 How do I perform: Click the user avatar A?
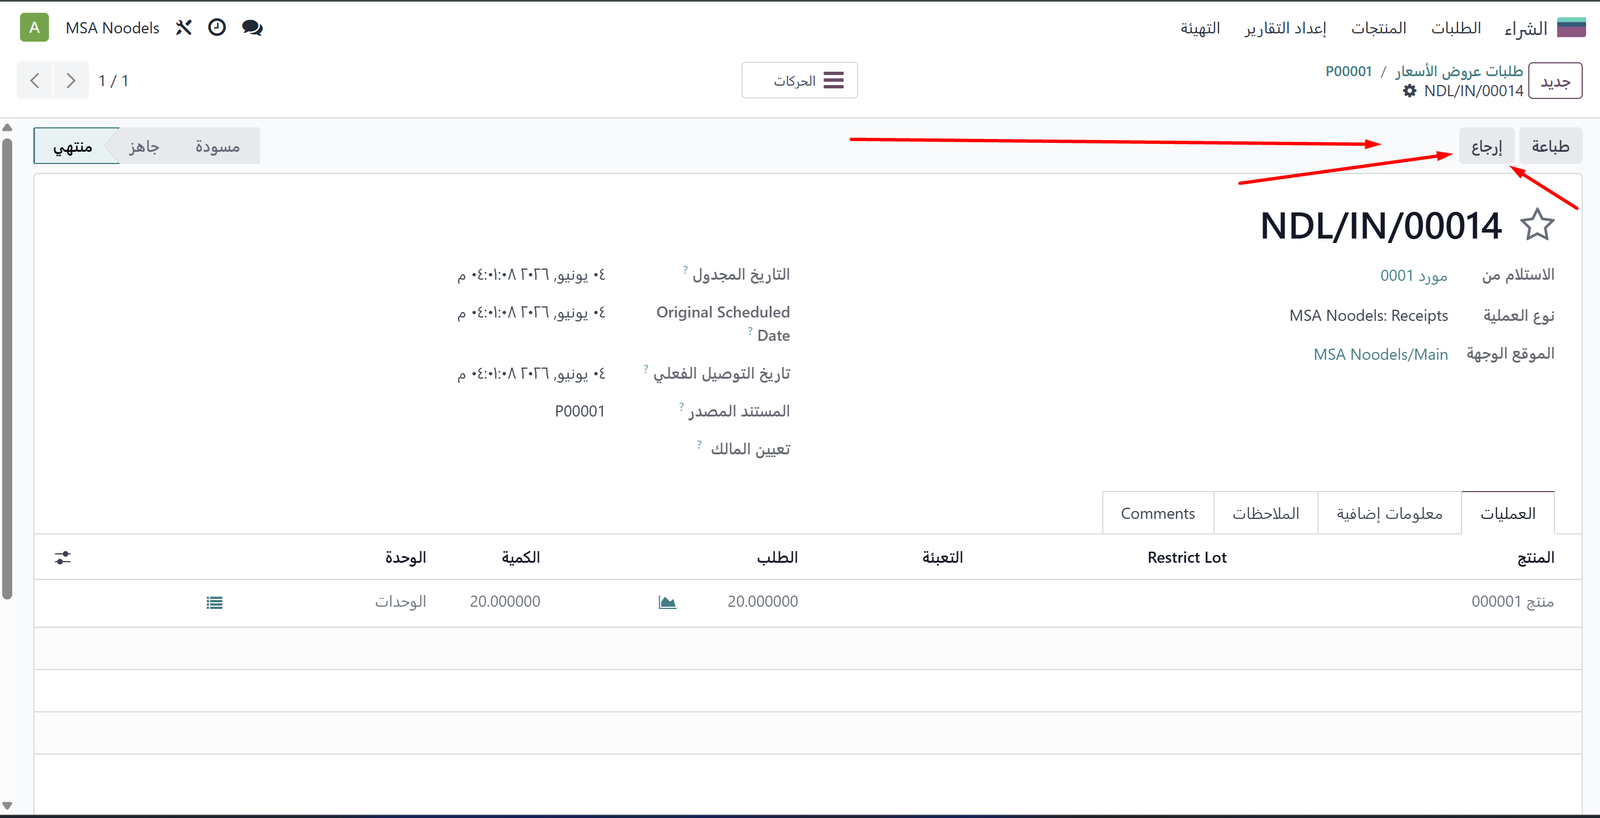pos(35,28)
